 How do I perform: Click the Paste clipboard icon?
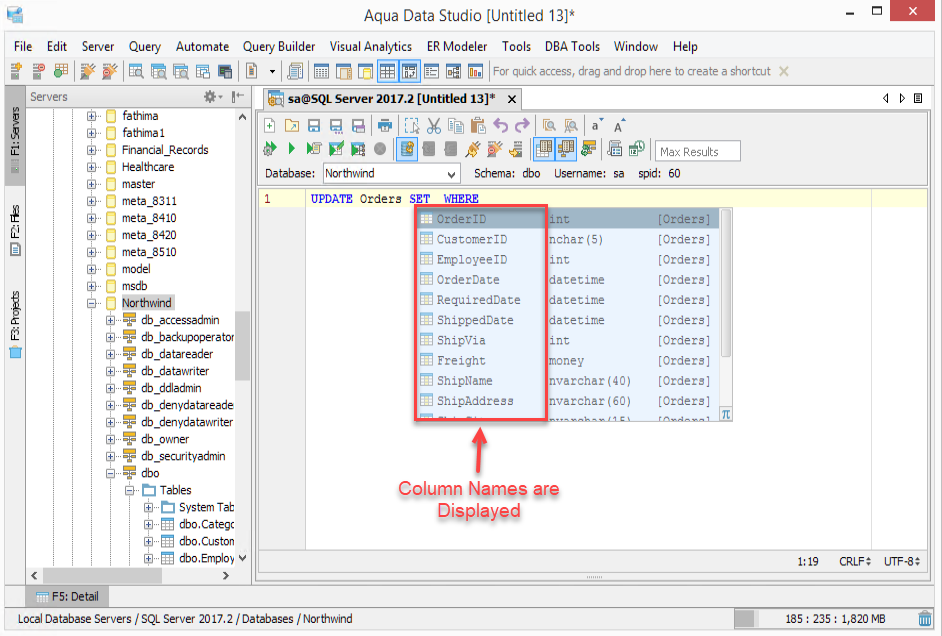(x=478, y=126)
